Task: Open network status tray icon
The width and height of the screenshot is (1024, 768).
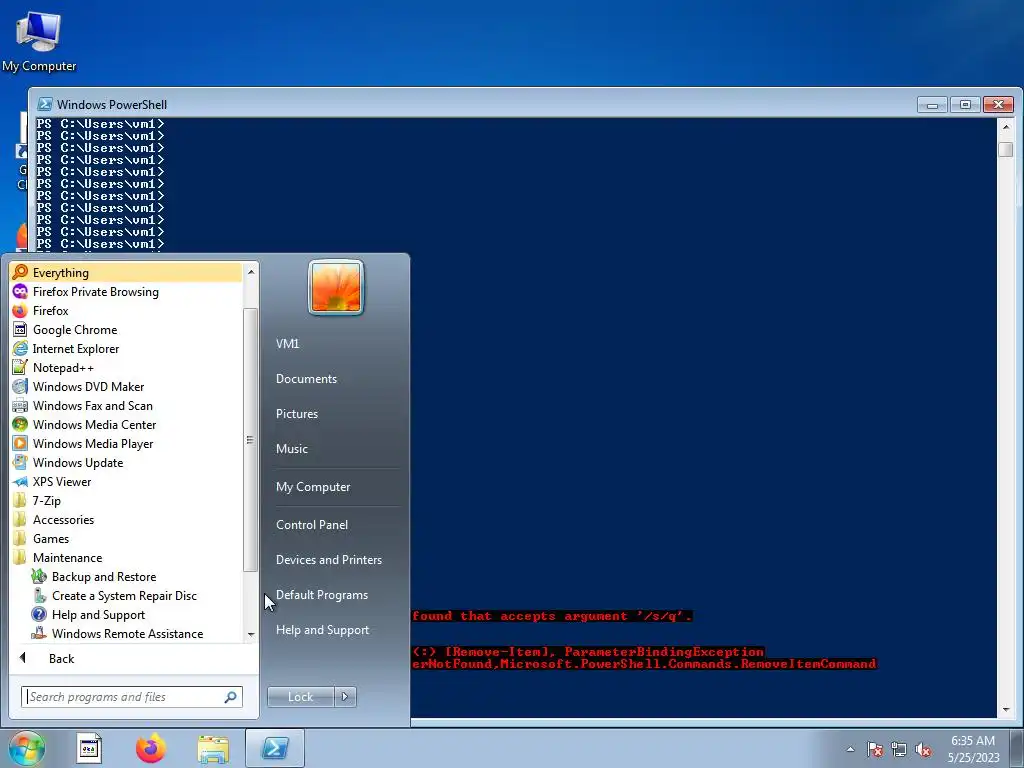Action: click(899, 749)
